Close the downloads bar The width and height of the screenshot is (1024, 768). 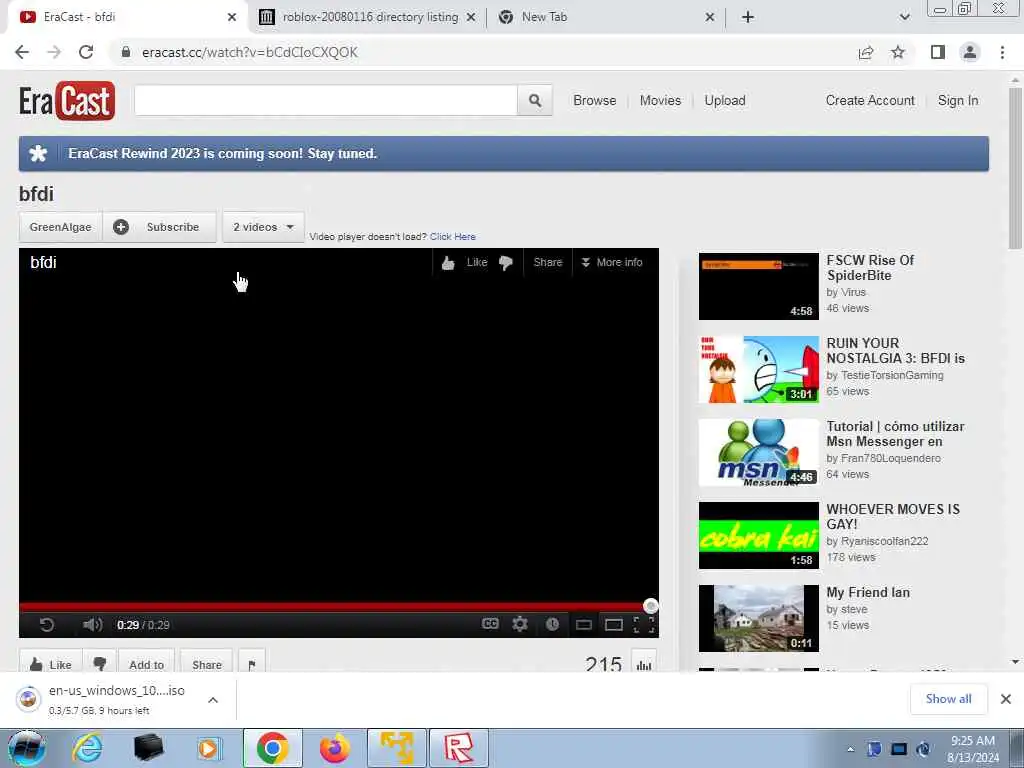pyautogui.click(x=1006, y=699)
